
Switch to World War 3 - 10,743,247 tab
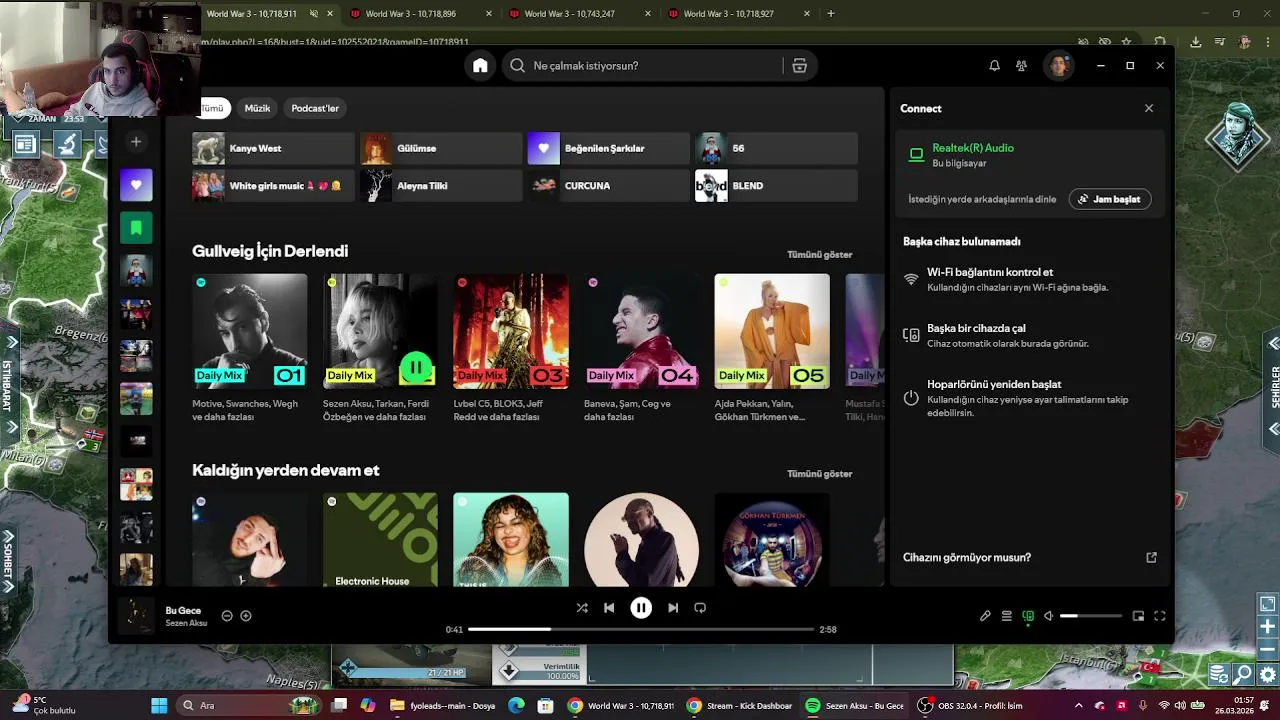[x=581, y=14]
